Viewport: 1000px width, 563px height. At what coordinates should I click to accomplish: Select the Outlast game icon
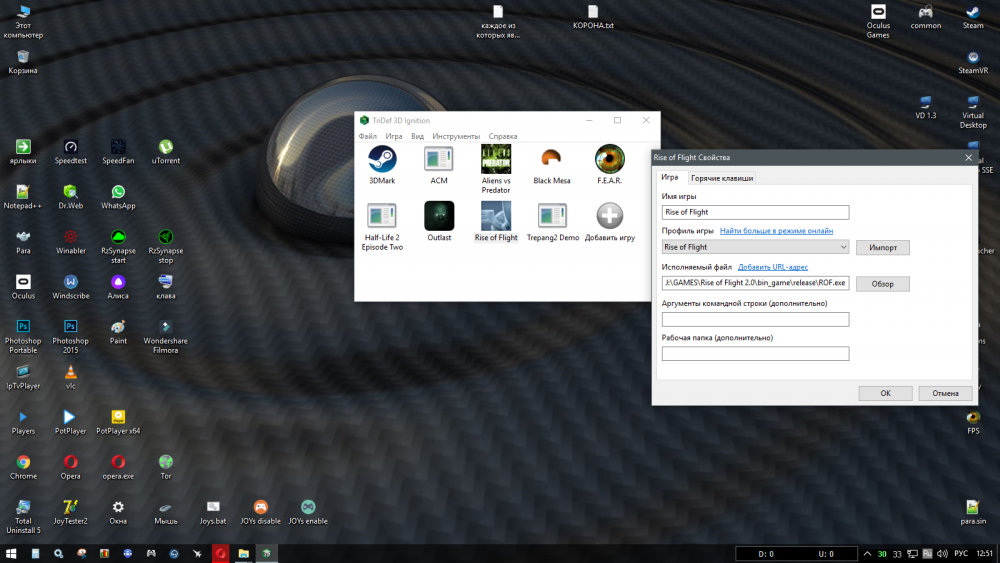click(x=439, y=216)
